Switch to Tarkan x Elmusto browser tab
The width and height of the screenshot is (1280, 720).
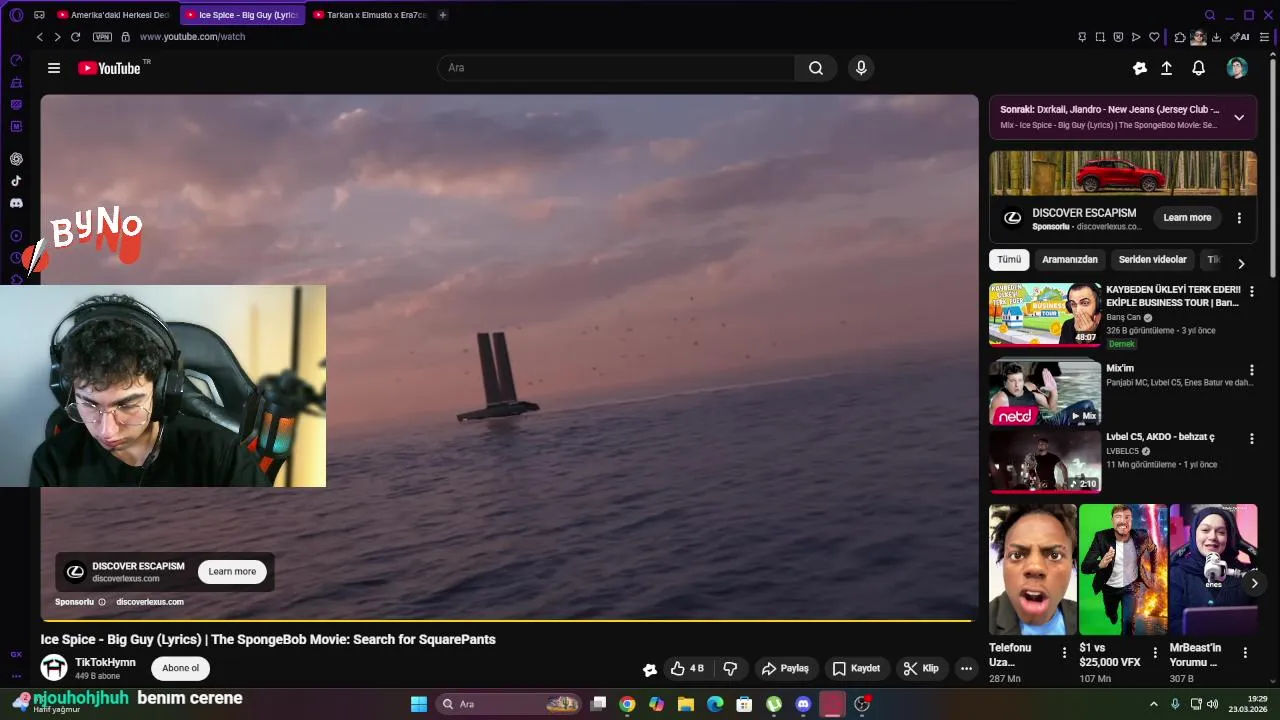(369, 15)
